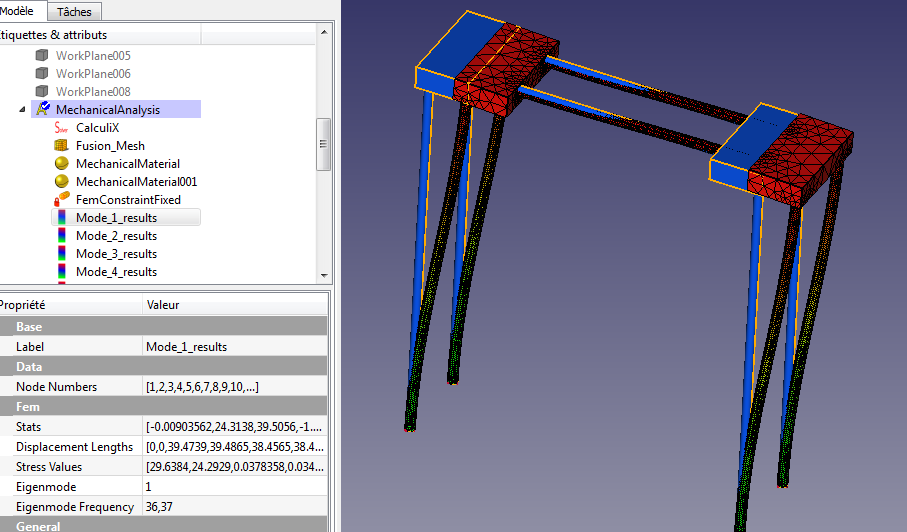Click the Node Numbers value list
The image size is (907, 532).
point(235,386)
